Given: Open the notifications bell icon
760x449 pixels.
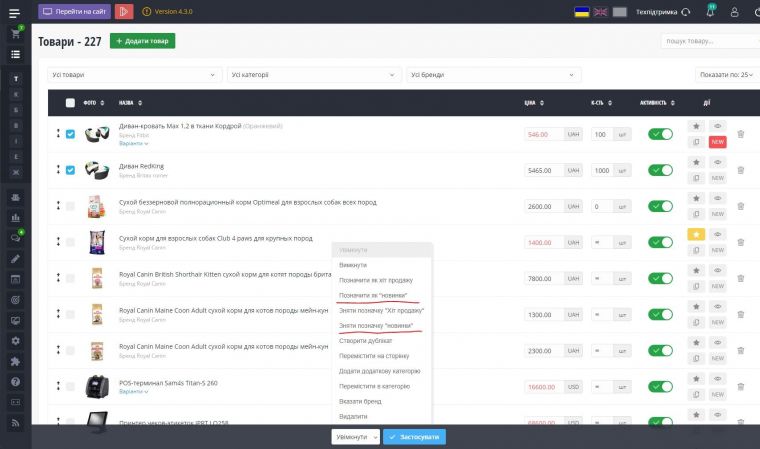Looking at the screenshot, I should pos(711,12).
